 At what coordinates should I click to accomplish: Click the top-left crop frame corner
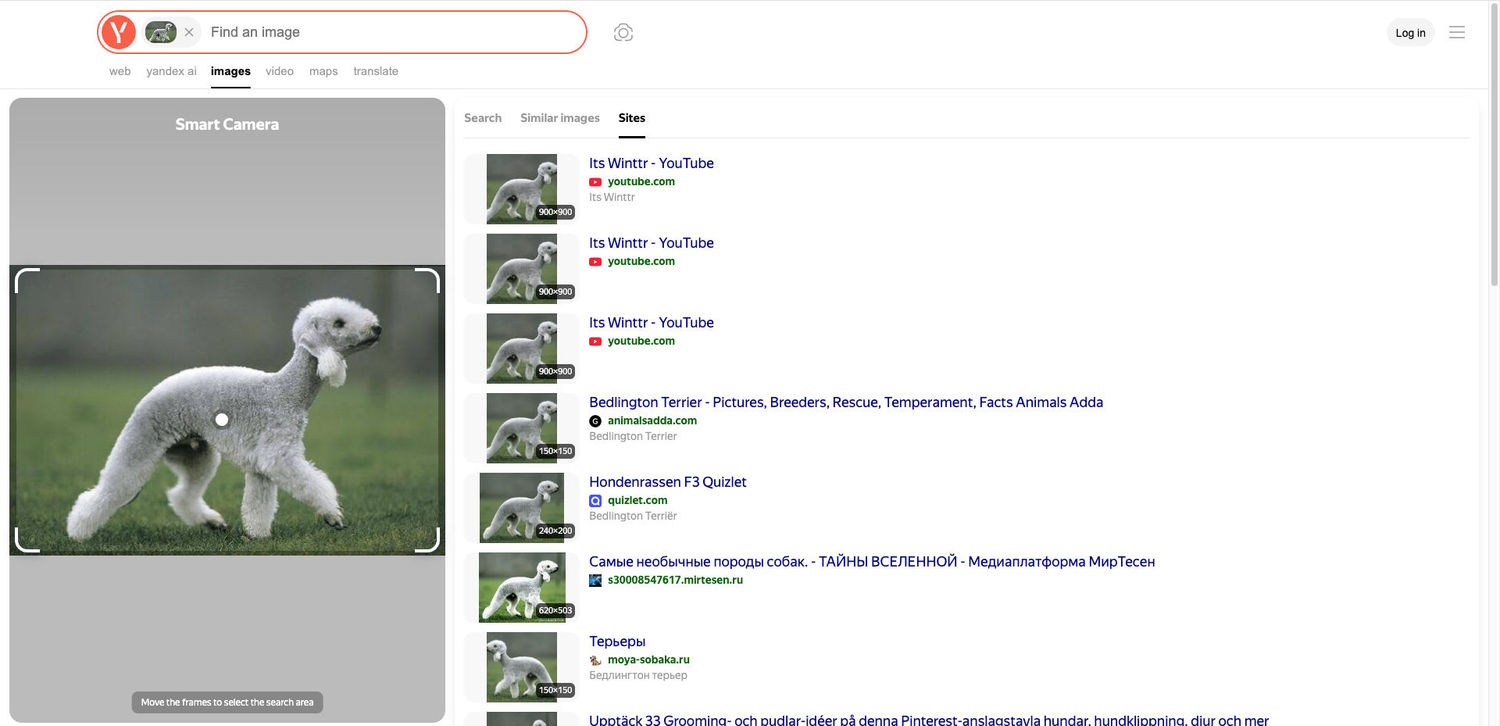tap(26, 279)
